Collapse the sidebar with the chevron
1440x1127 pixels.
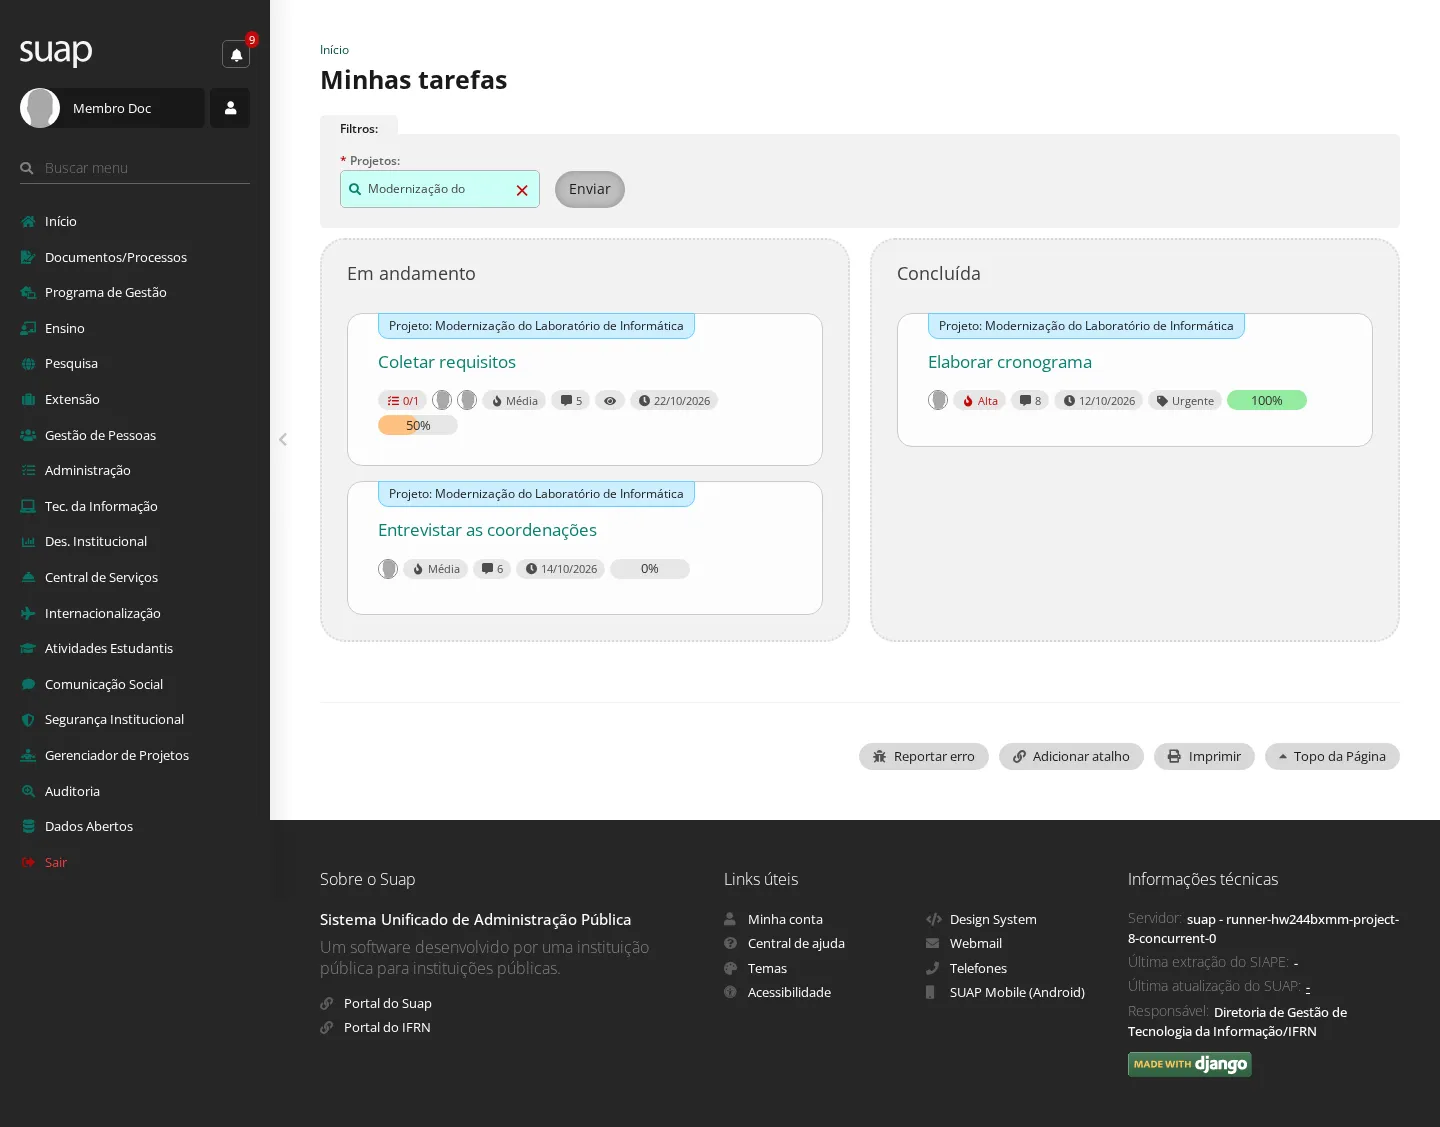pyautogui.click(x=283, y=439)
